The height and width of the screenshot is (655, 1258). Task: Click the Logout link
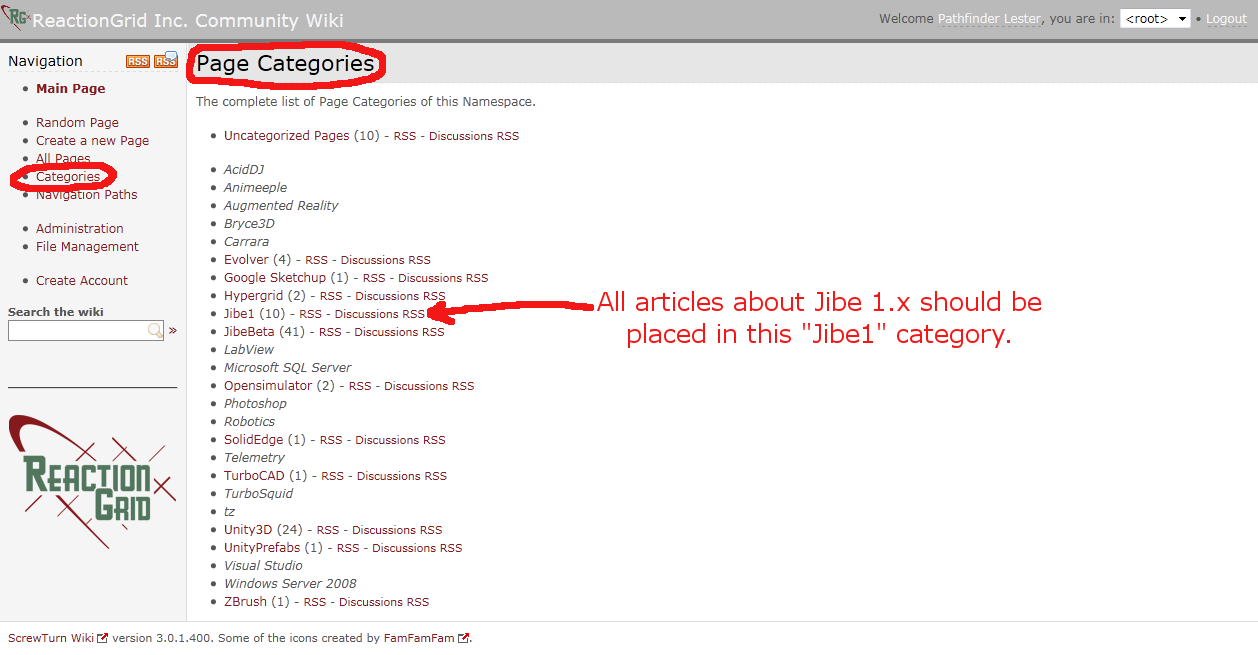pos(1226,19)
